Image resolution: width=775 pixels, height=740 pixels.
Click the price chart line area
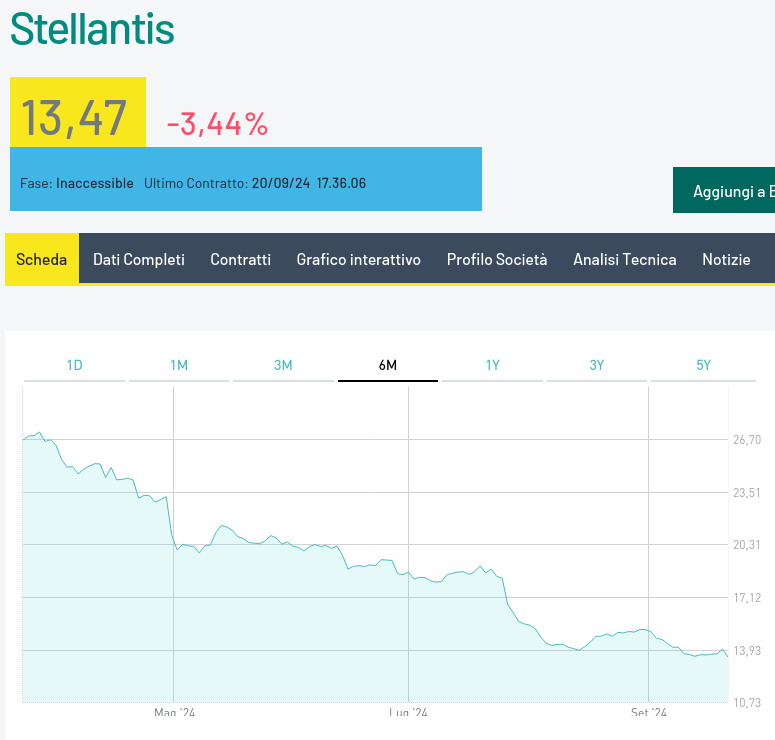tap(376, 568)
